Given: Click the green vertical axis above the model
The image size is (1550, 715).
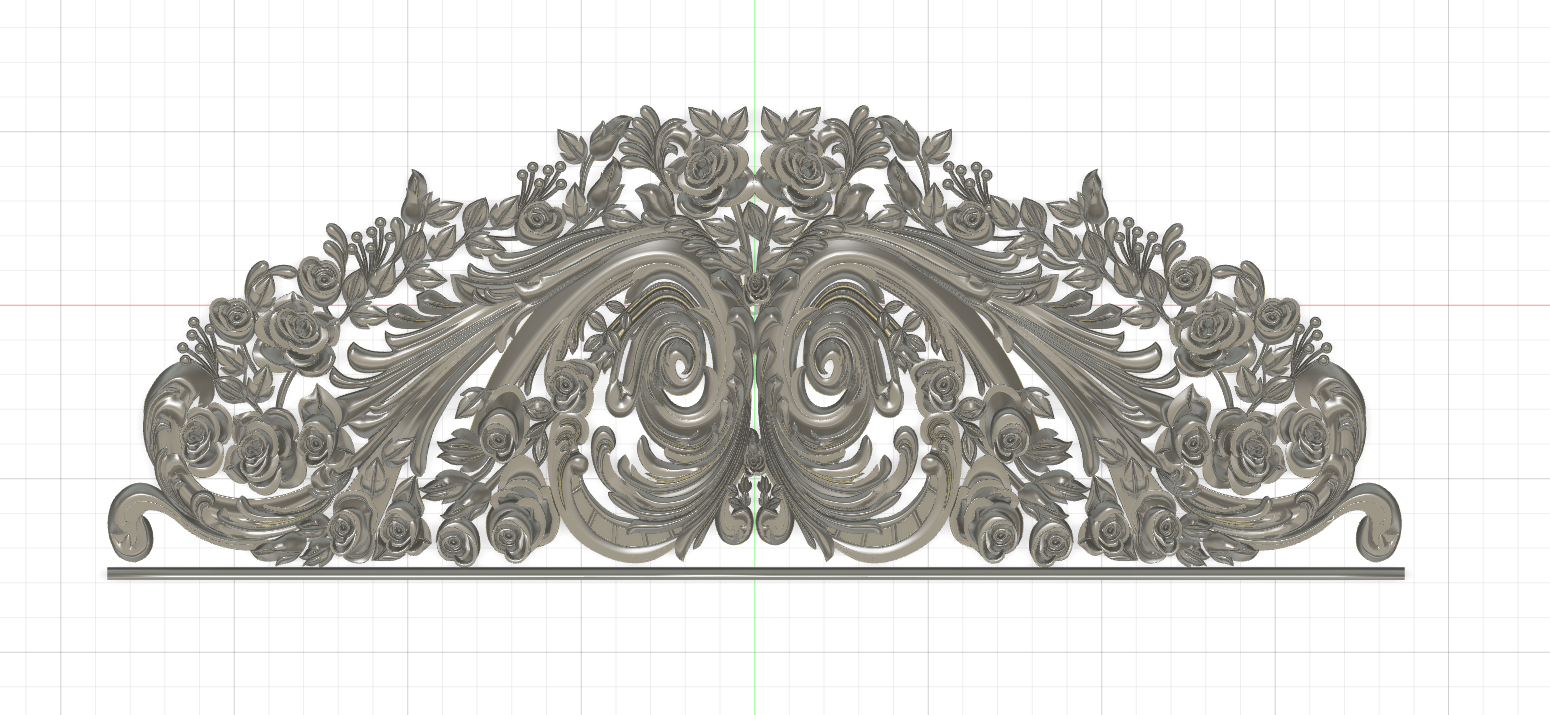Looking at the screenshot, I should (x=755, y=50).
